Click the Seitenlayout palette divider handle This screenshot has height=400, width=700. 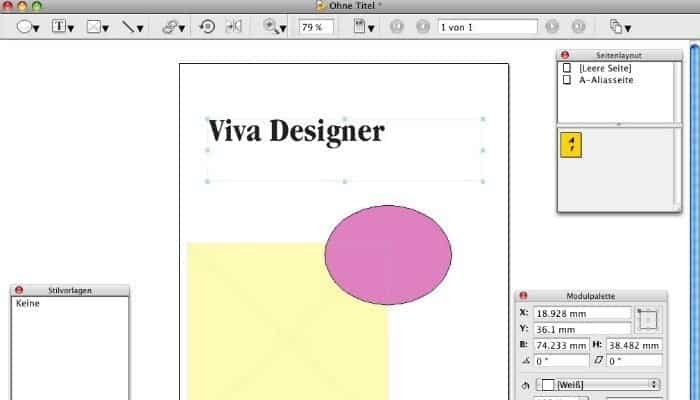point(619,125)
